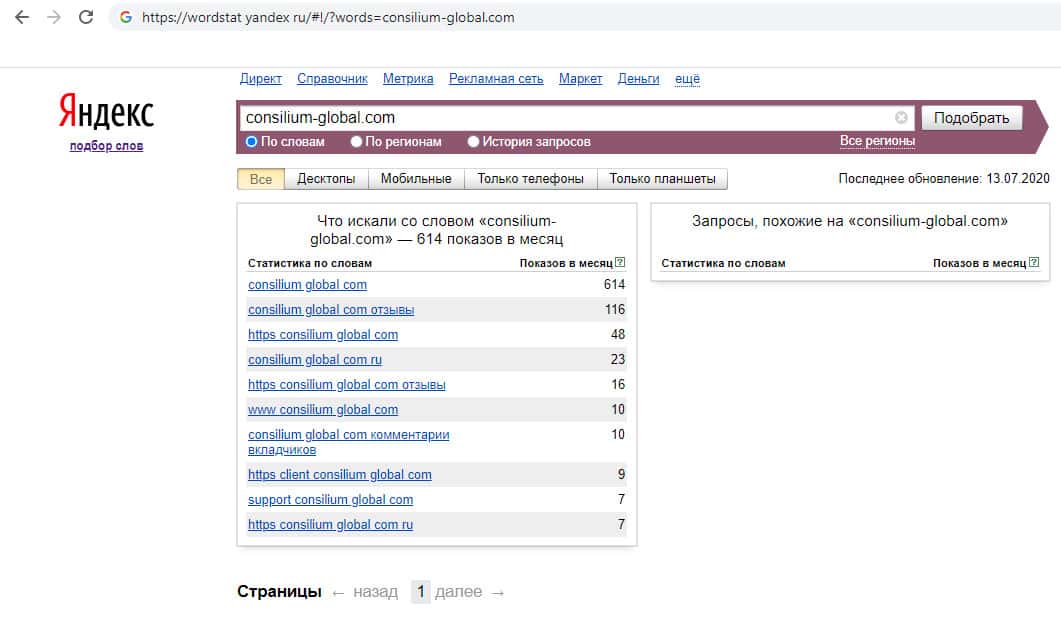This screenshot has width=1061, height=619.
Task: Open the Директ link in top navigation
Action: 261,79
